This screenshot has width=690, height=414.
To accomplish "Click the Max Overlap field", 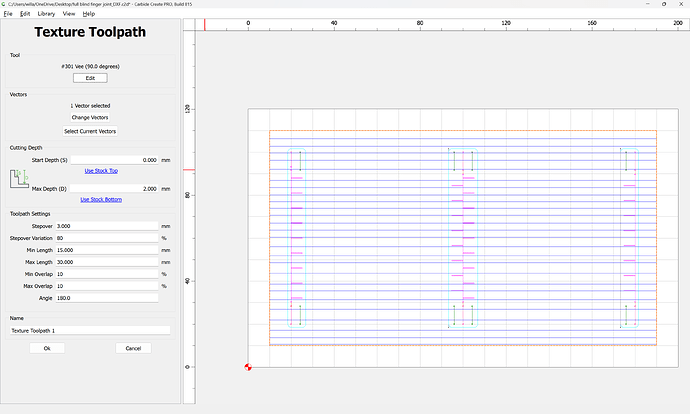I will (106, 286).
